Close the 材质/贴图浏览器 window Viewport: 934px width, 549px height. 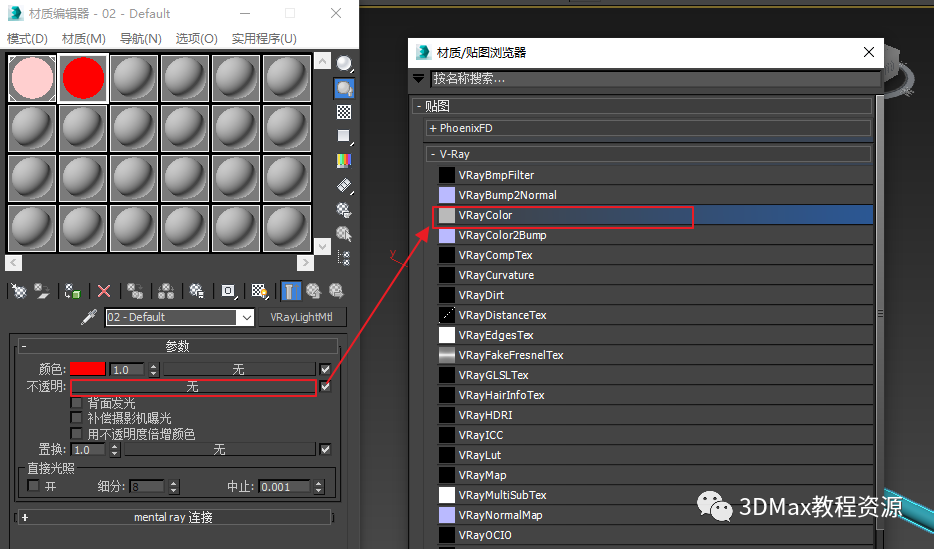click(869, 52)
